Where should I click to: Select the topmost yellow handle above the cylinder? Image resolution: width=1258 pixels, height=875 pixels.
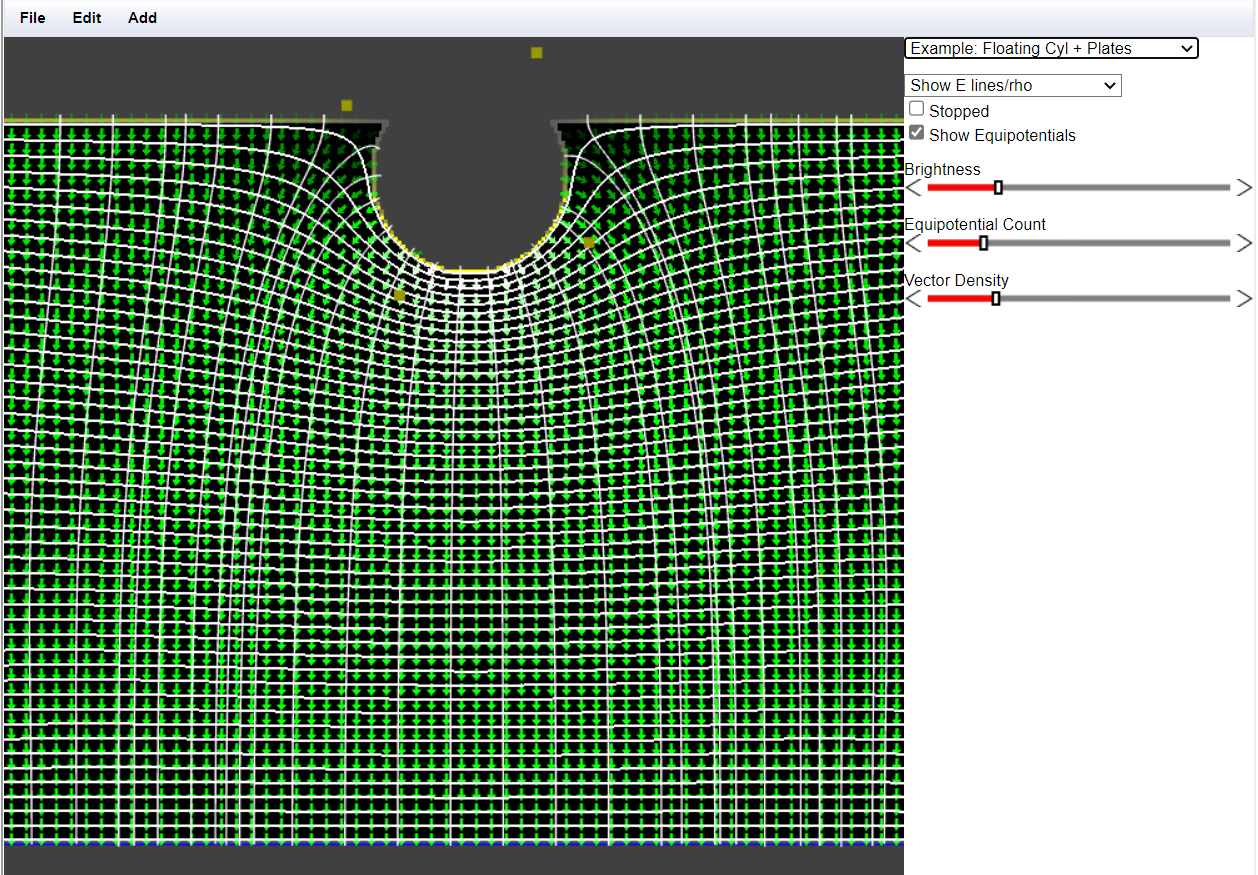click(537, 52)
